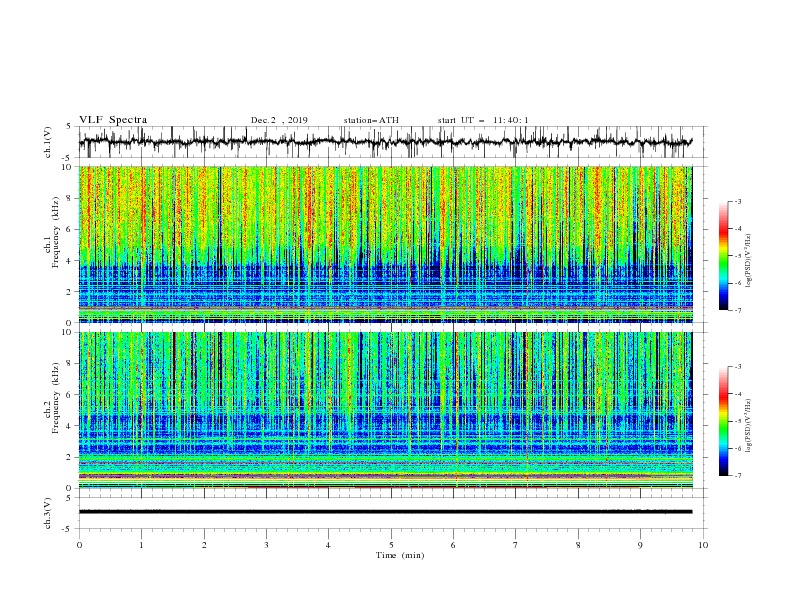Click the 6 kHz tick on ch.1 axis

70,229
